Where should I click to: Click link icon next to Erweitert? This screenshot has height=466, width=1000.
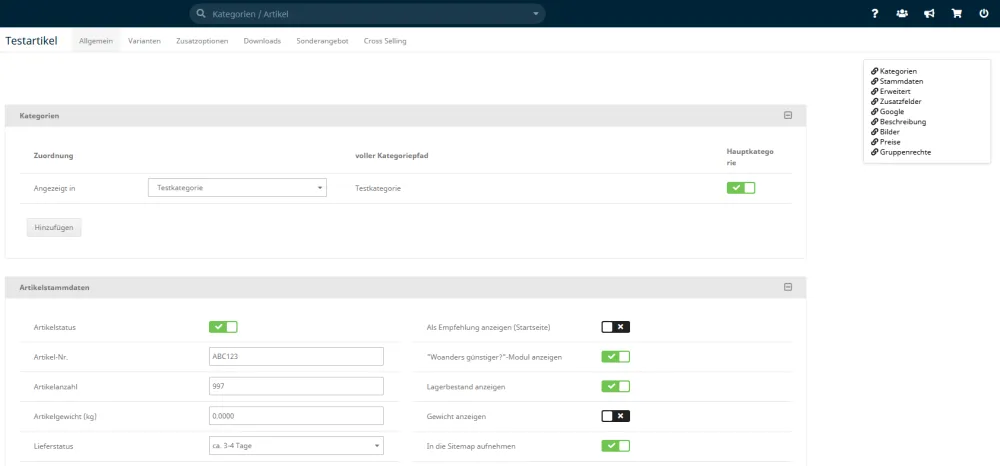coord(874,92)
